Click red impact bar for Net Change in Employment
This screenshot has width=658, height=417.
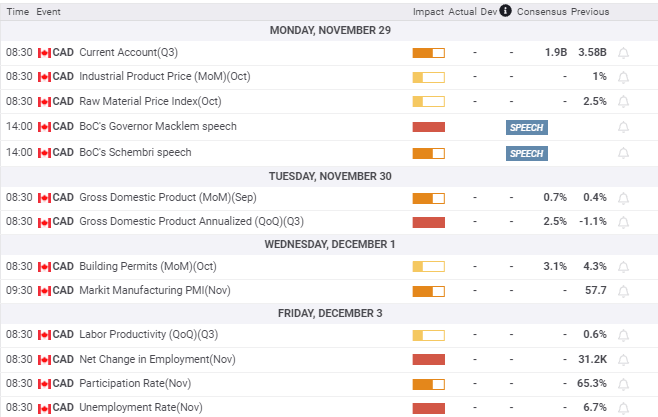[428, 360]
